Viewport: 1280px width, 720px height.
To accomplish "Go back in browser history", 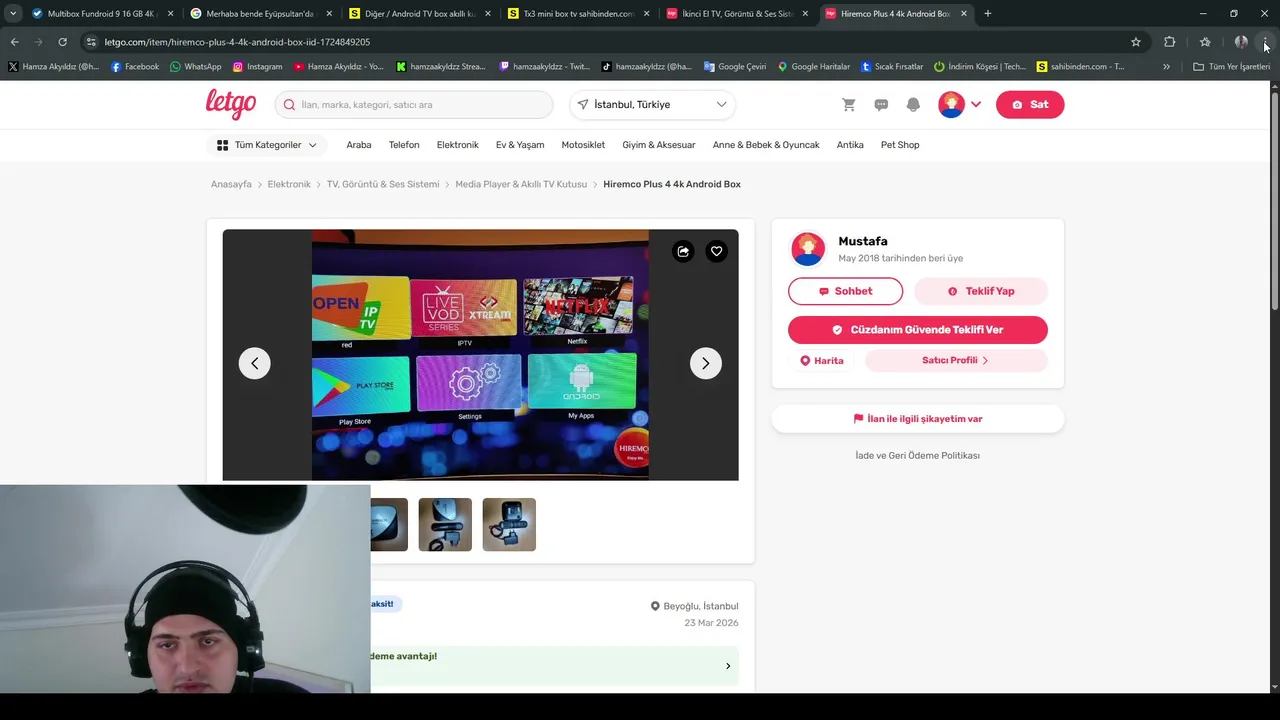I will pos(14,42).
